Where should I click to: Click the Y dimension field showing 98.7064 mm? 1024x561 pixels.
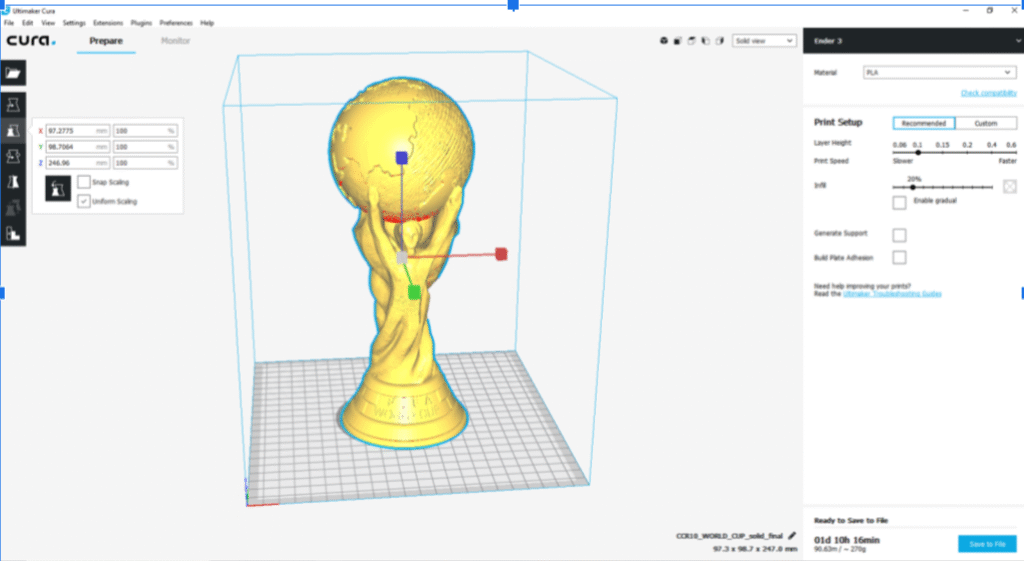pyautogui.click(x=77, y=147)
